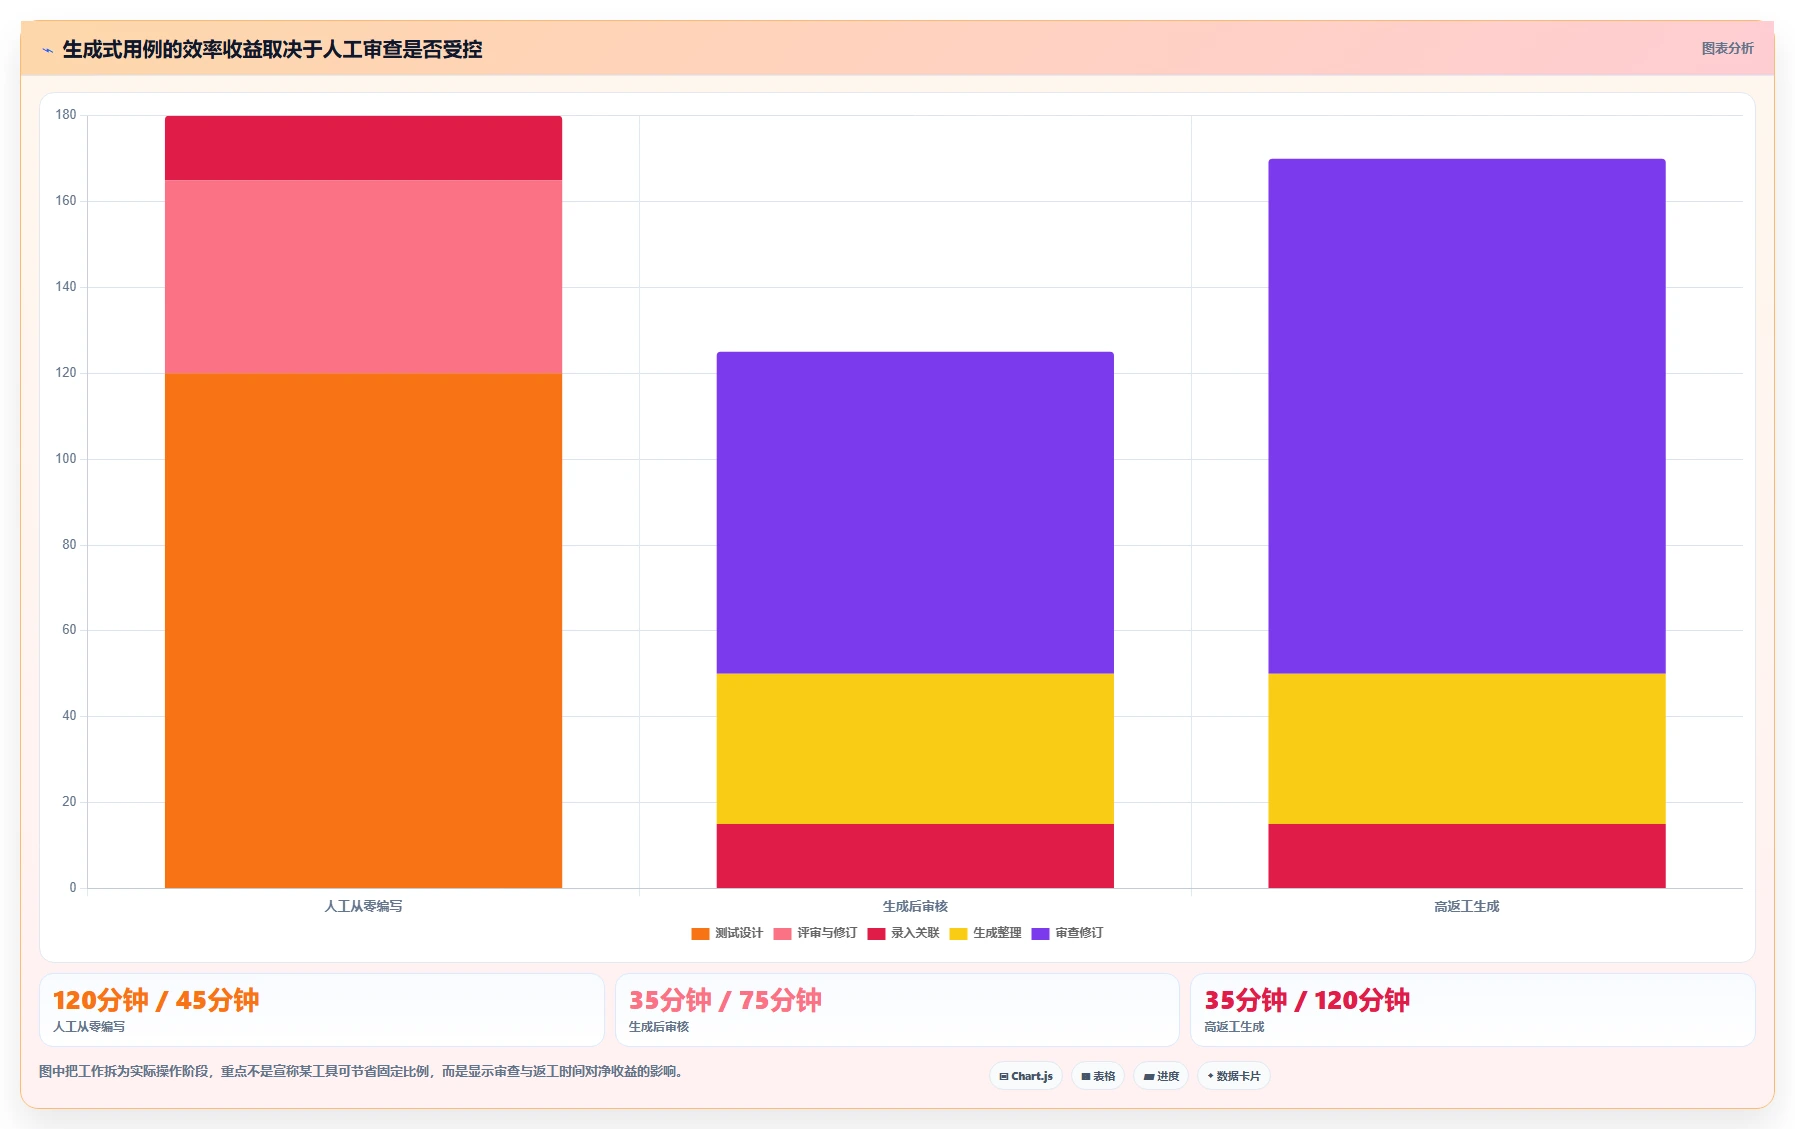Click the purple segment of 高返工生成 bar
The height and width of the screenshot is (1129, 1795).
coord(1467,416)
